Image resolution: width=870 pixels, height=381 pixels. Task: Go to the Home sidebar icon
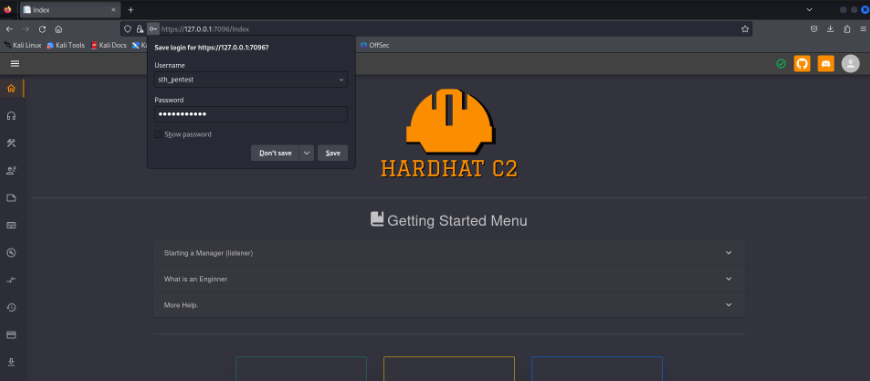11,88
